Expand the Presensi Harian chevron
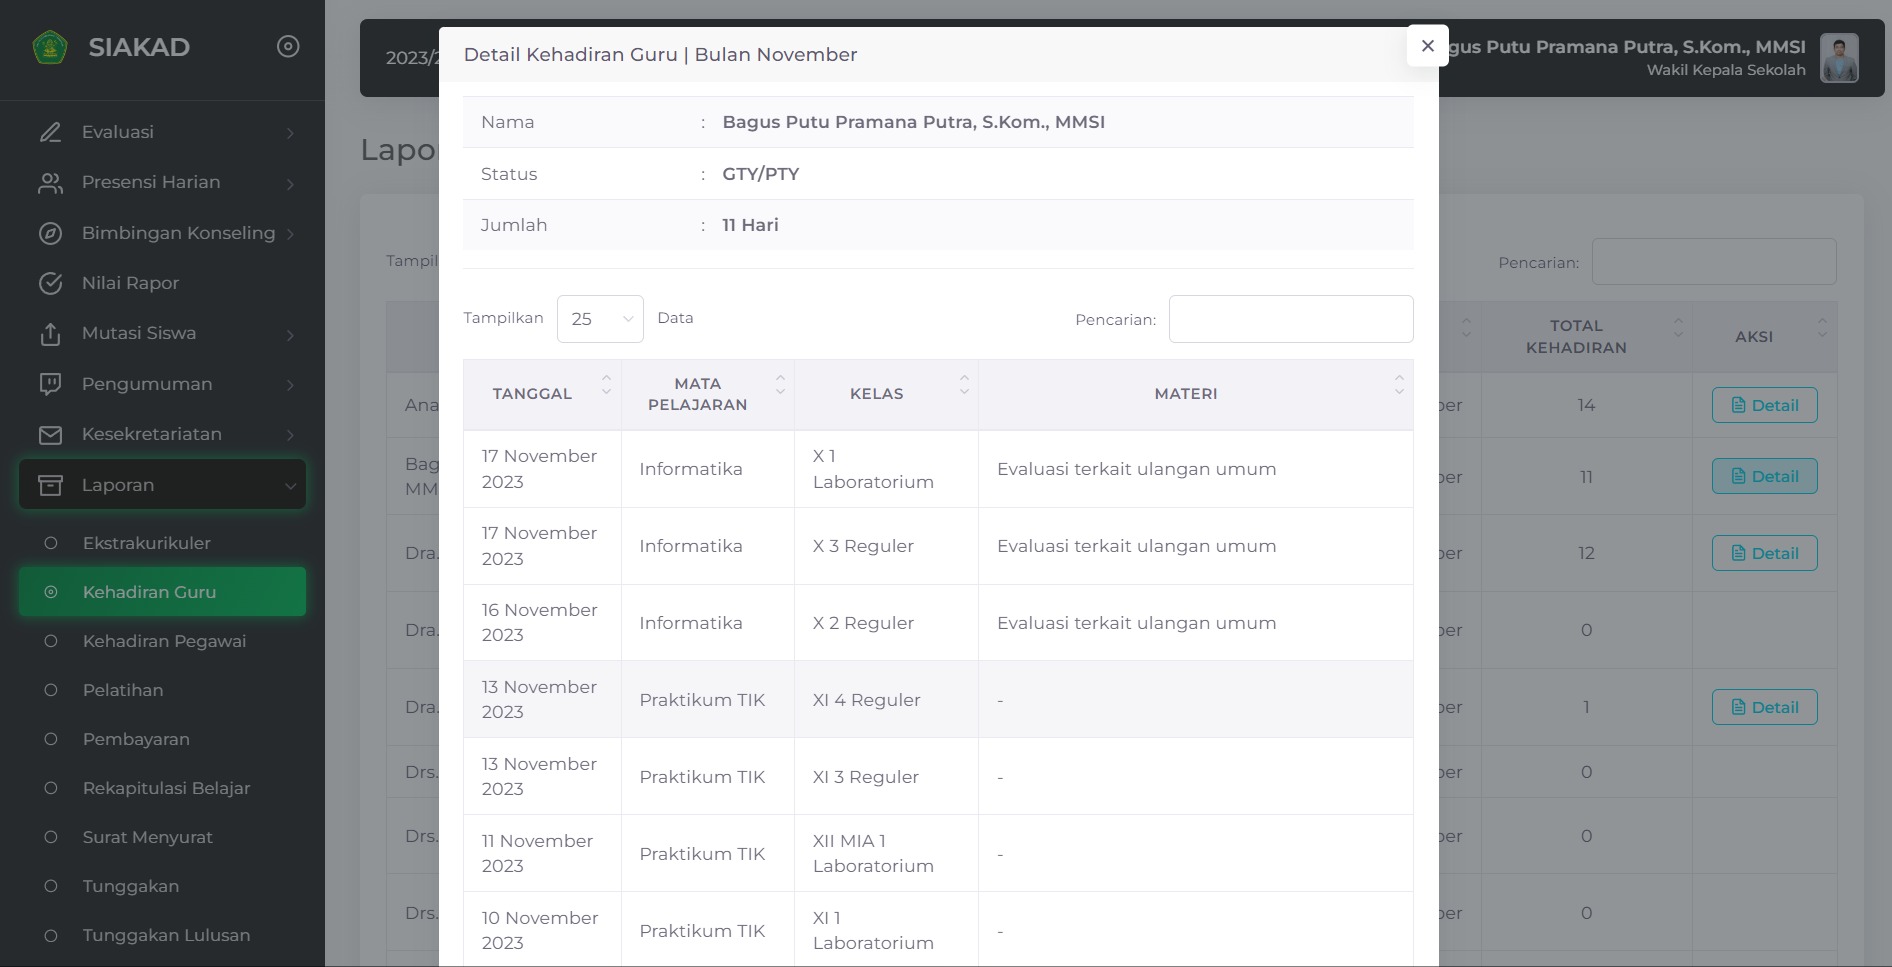 (x=290, y=183)
